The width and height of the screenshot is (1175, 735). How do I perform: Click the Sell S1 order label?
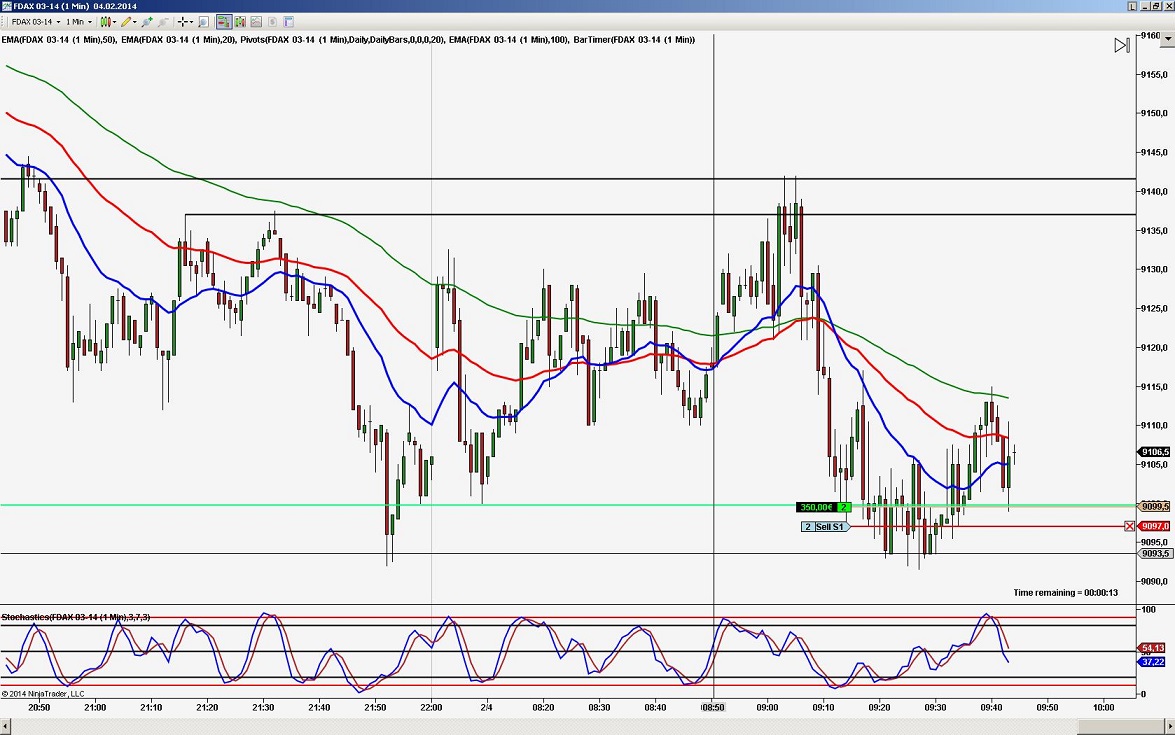tap(829, 527)
